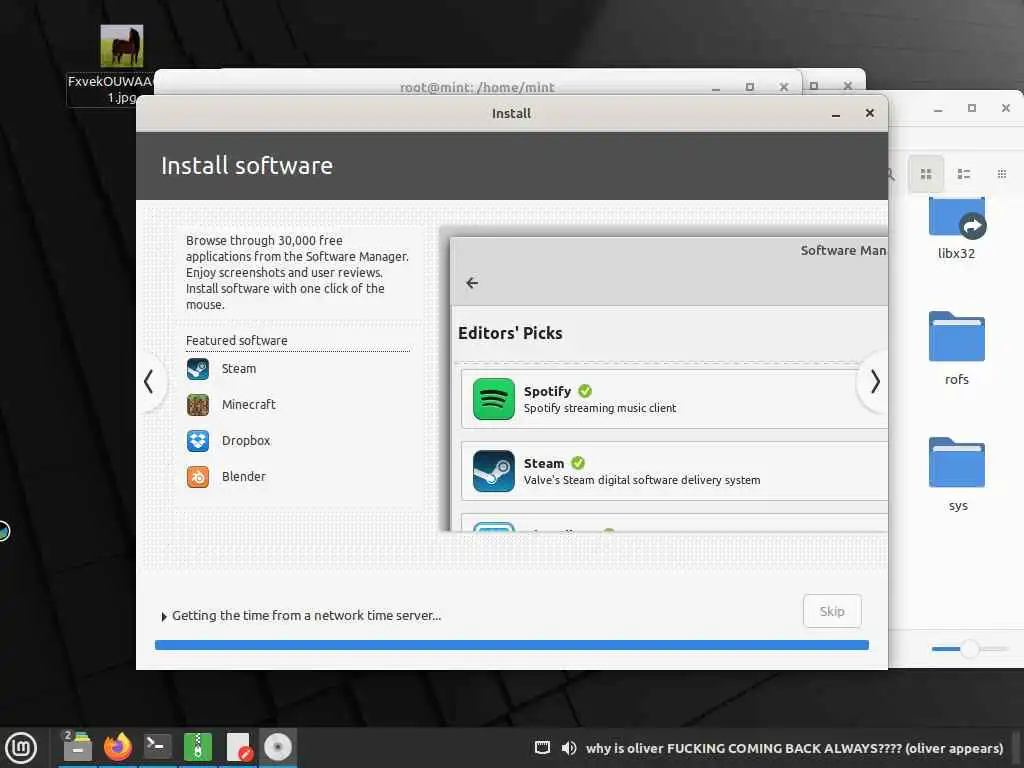
Task: Click the Editors' Picks heading
Action: pos(510,333)
